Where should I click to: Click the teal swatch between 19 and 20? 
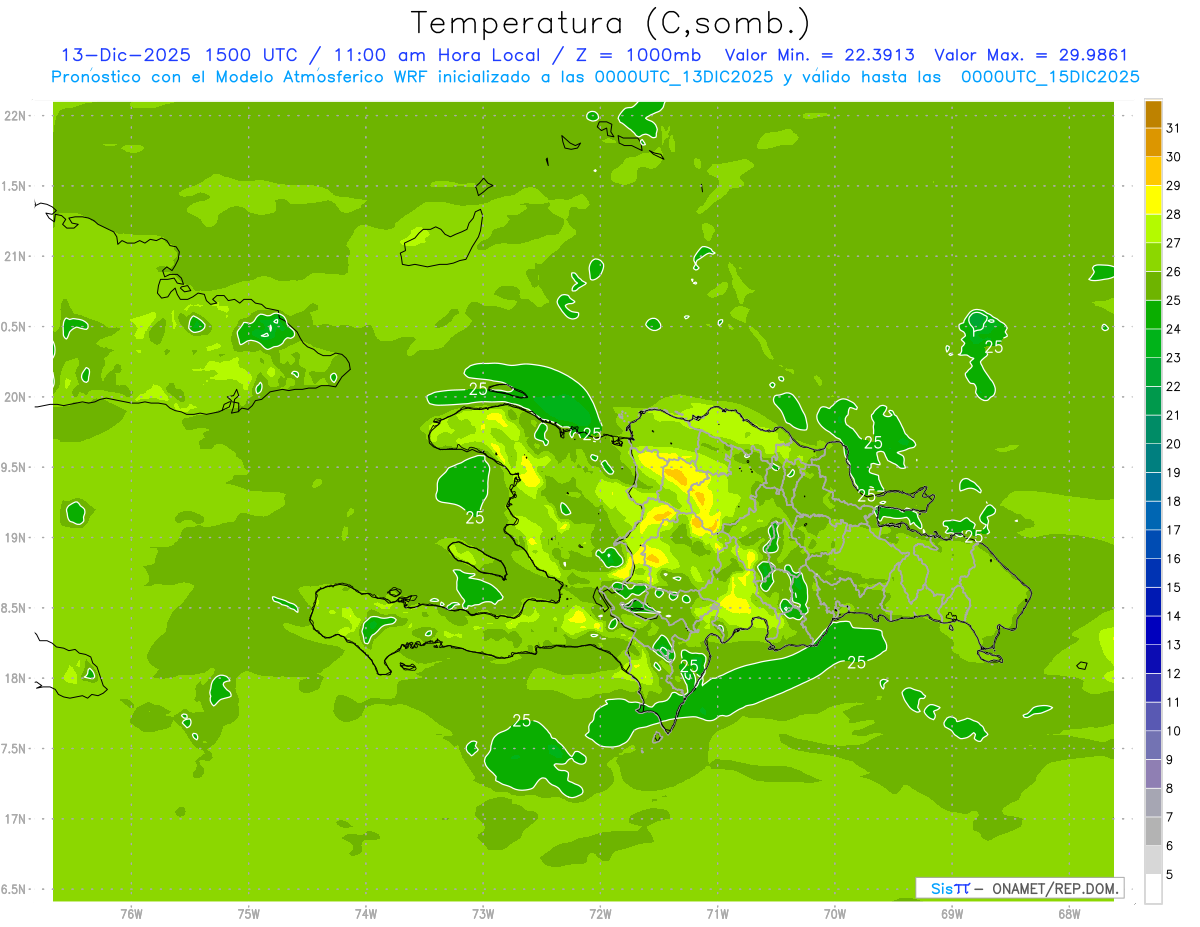click(1153, 458)
